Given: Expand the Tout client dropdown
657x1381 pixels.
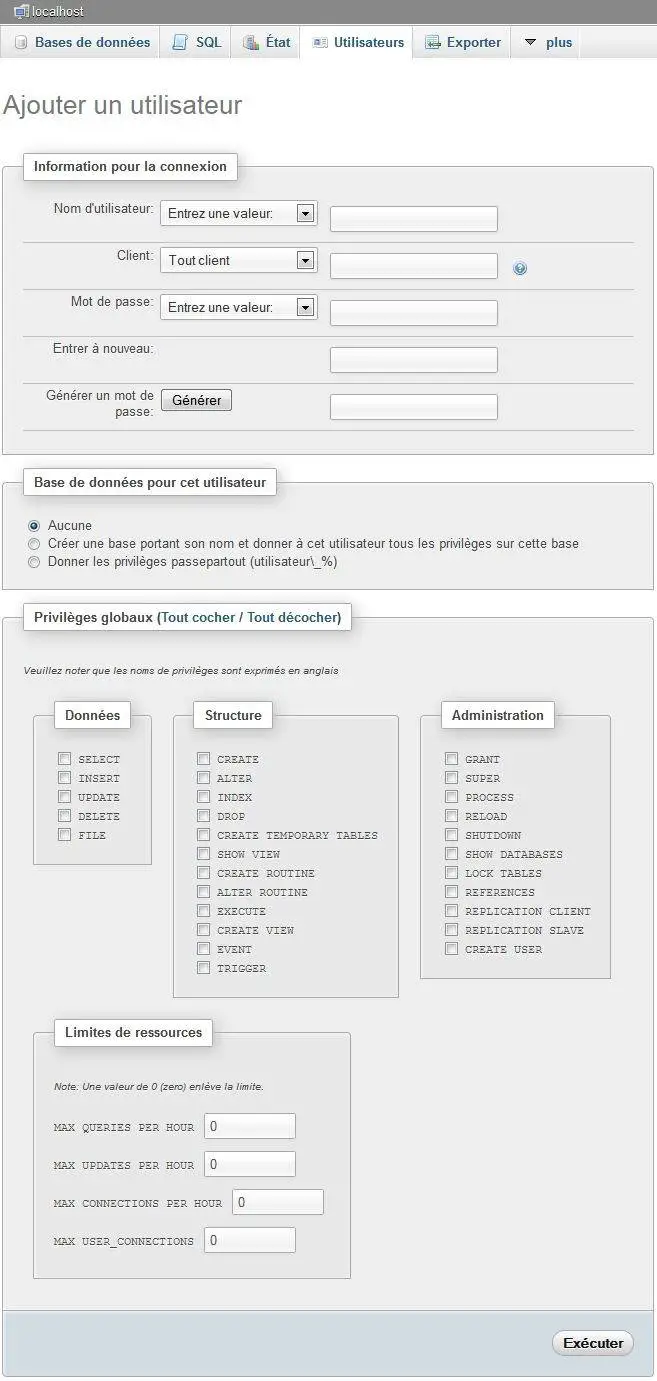Looking at the screenshot, I should [239, 260].
